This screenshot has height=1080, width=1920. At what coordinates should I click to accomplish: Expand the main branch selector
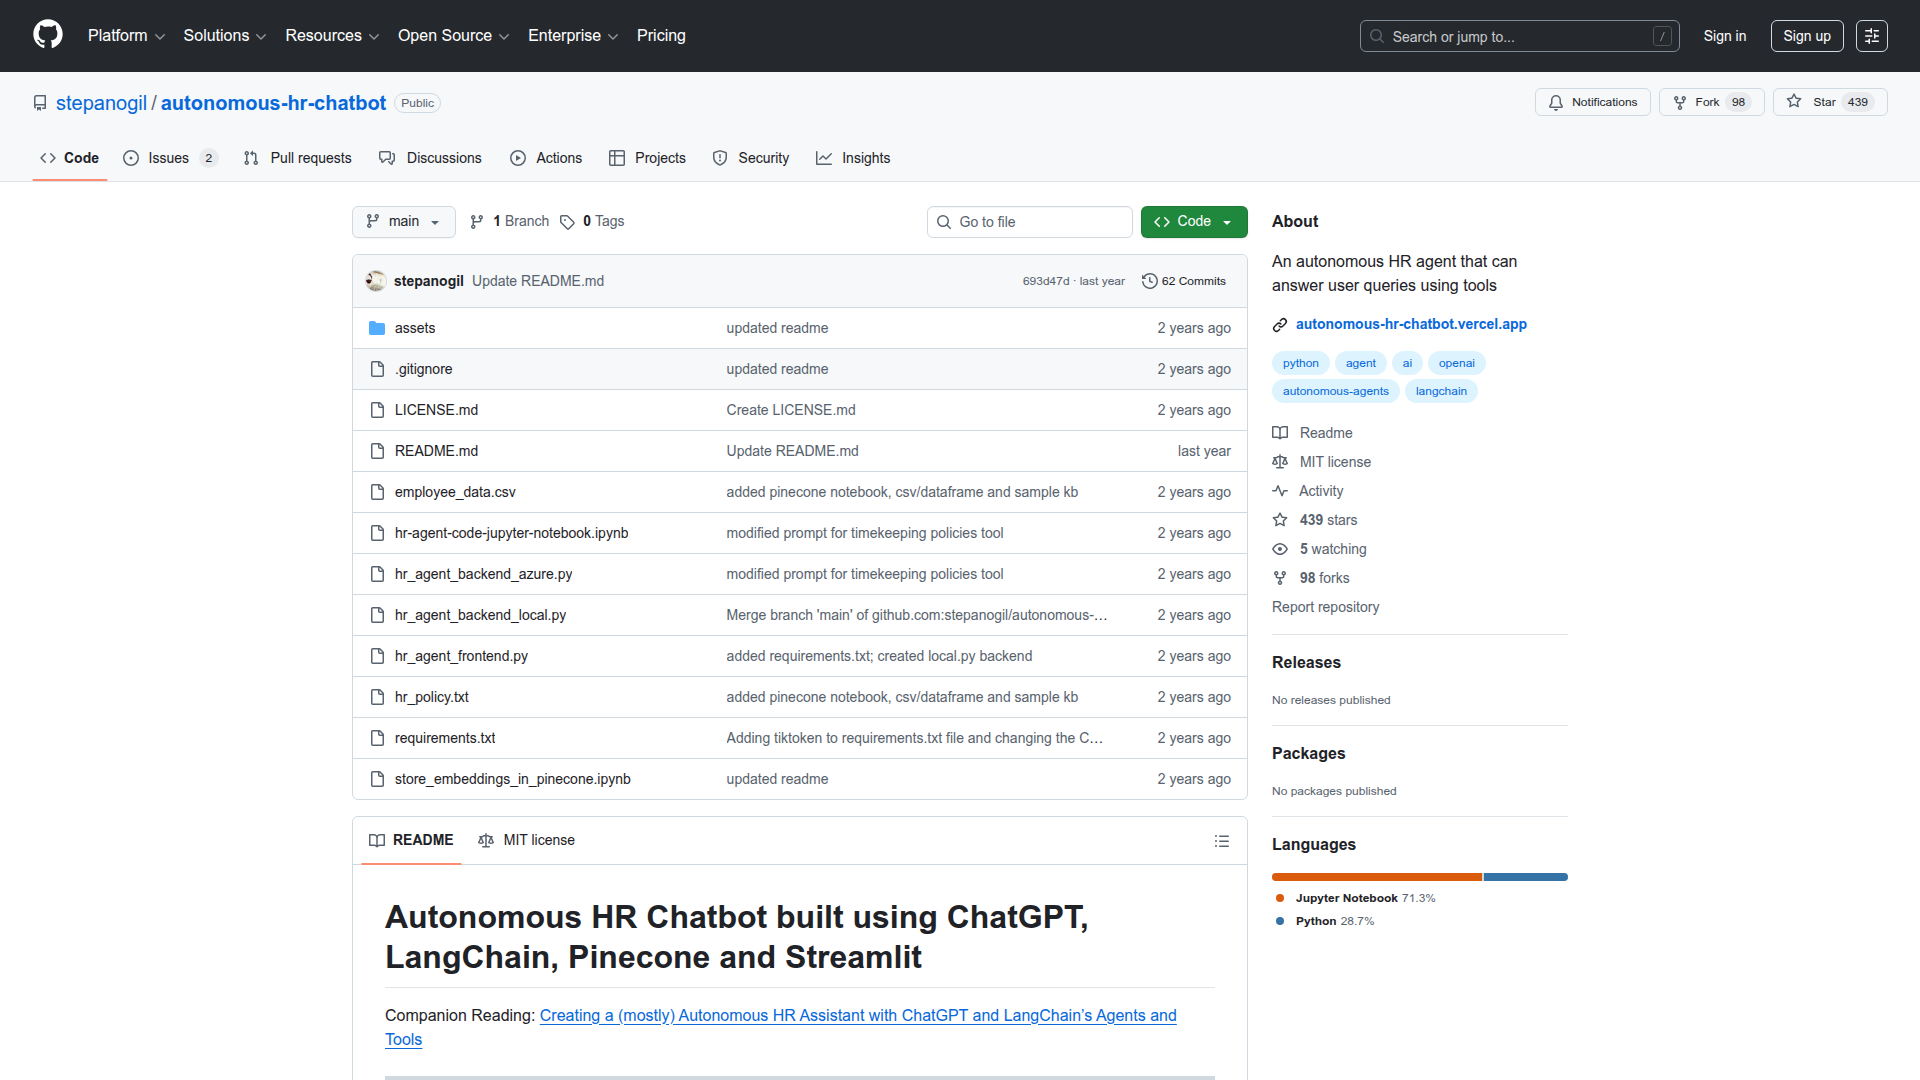(403, 221)
